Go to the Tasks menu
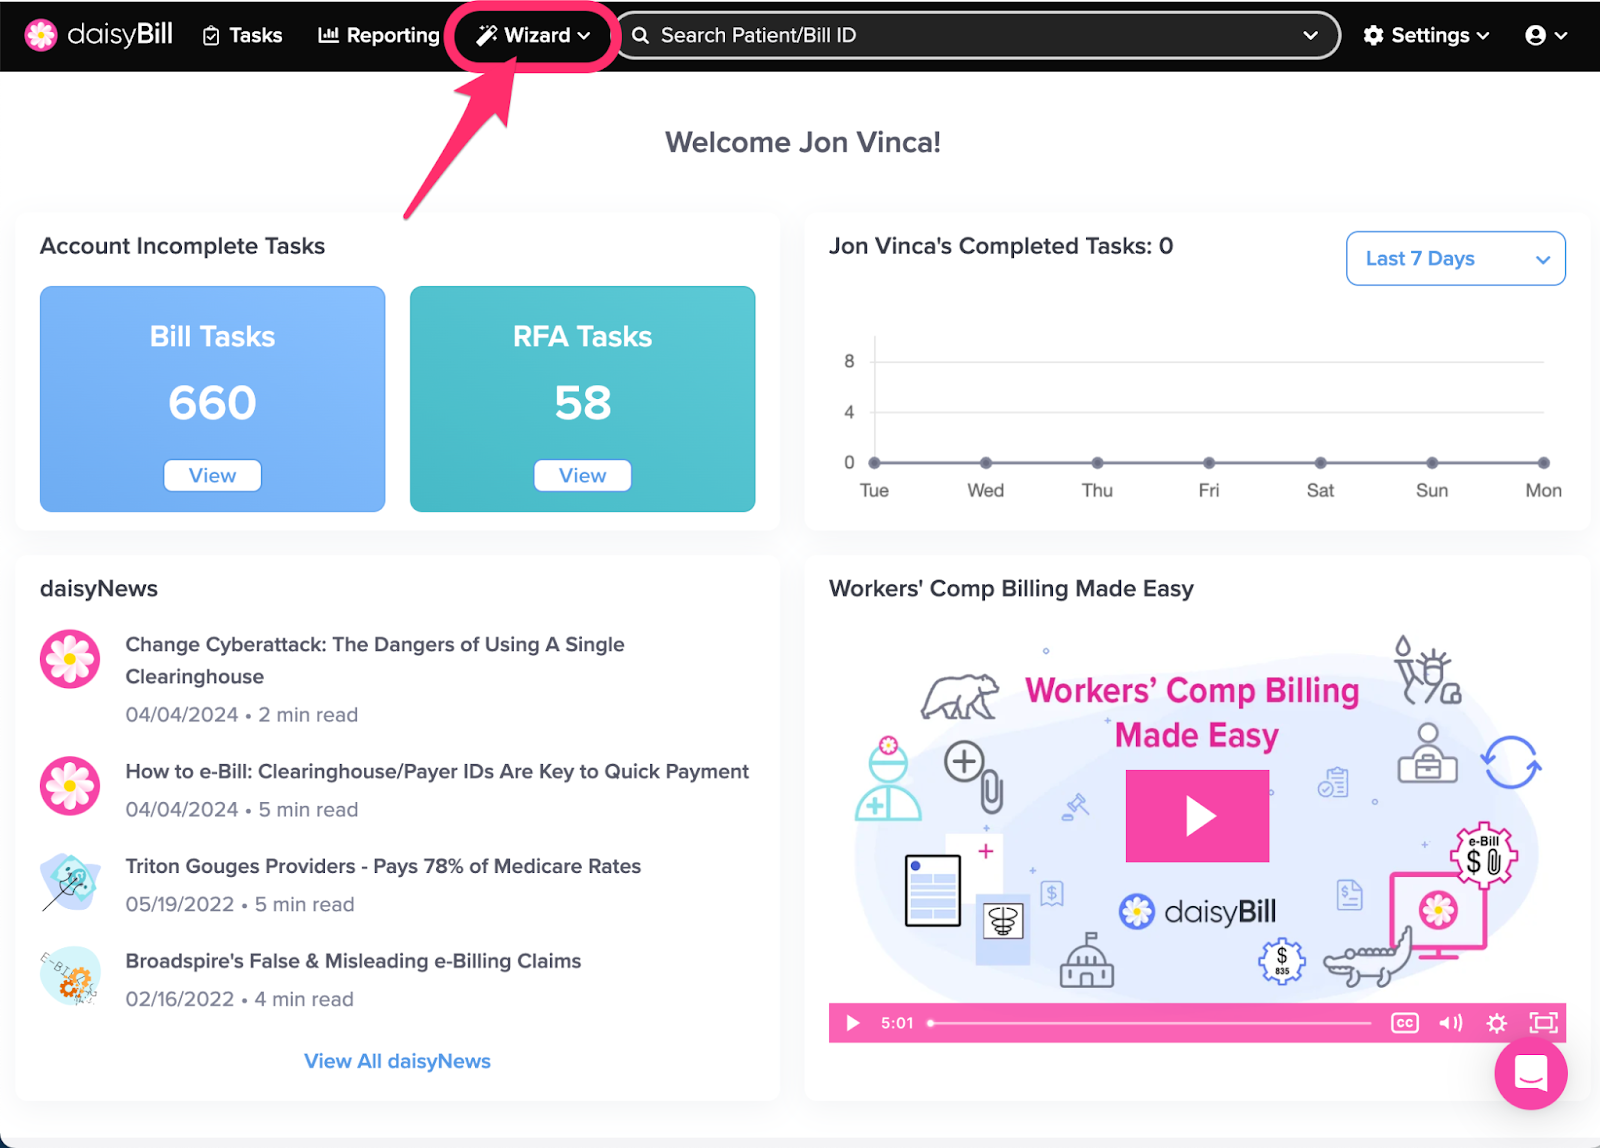This screenshot has width=1600, height=1148. tap(243, 35)
